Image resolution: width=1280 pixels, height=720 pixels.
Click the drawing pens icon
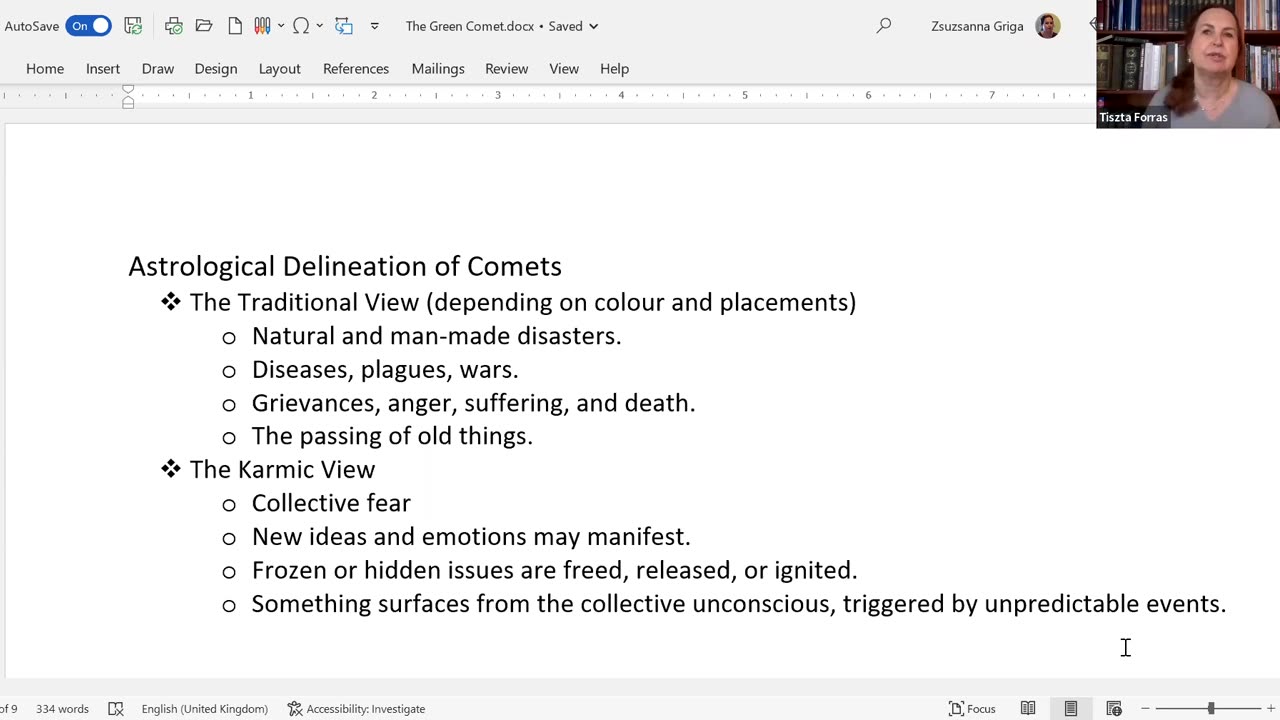click(262, 26)
